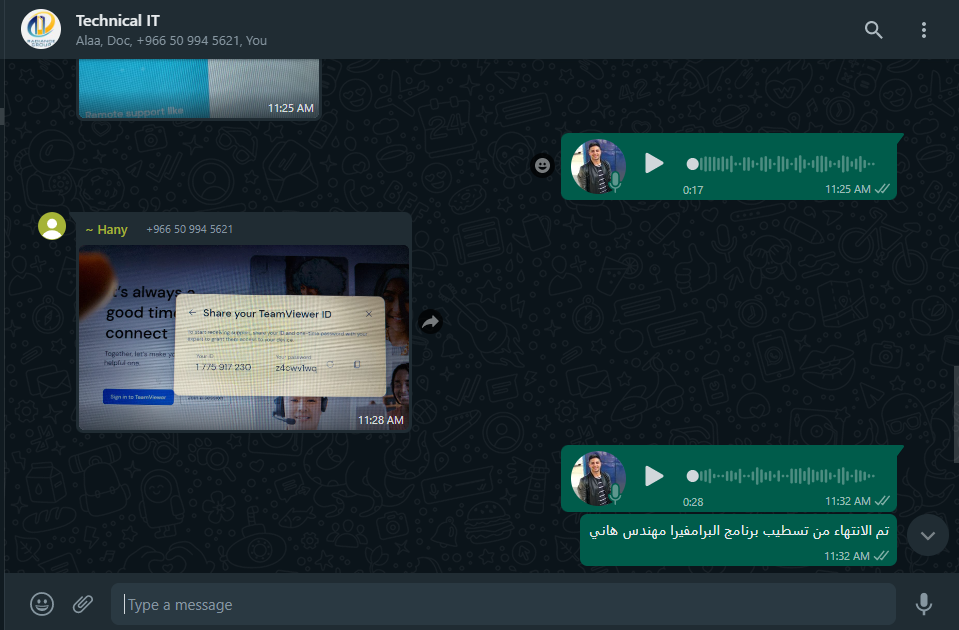
Task: Select the Arabic text message at 11:32 AM
Action: 738,540
